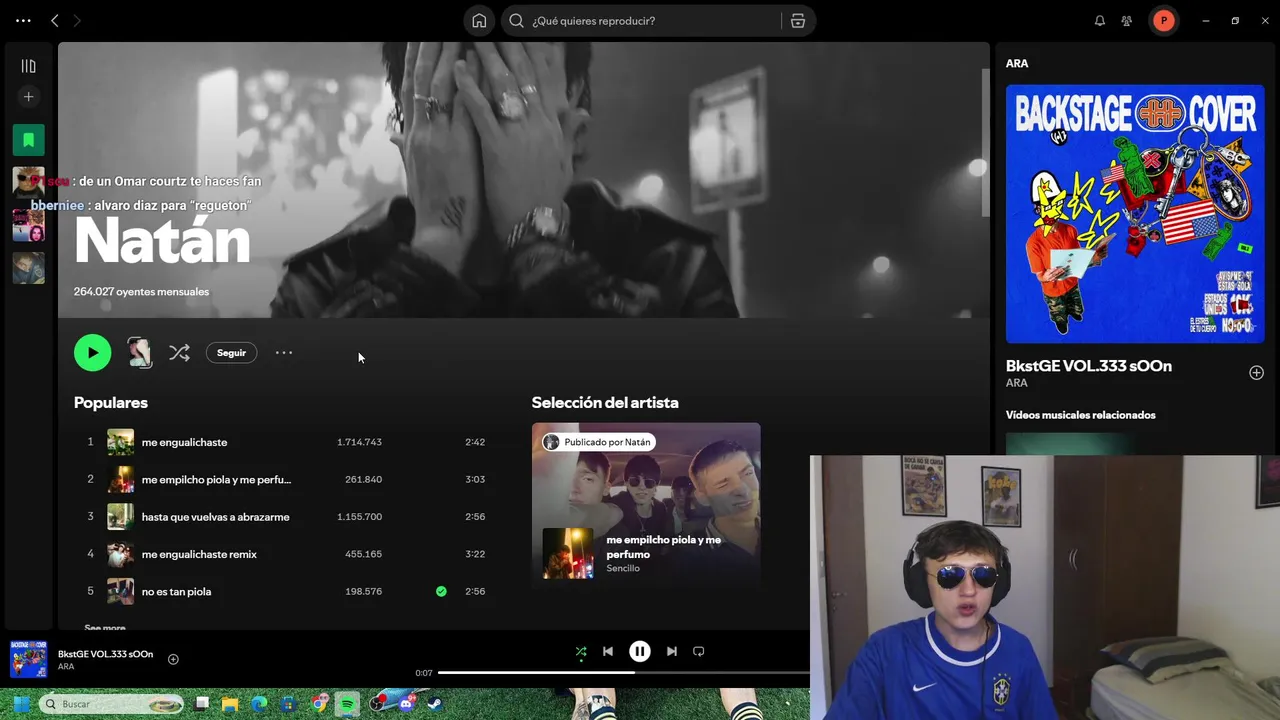Expand Your Library sidebar

[28, 66]
